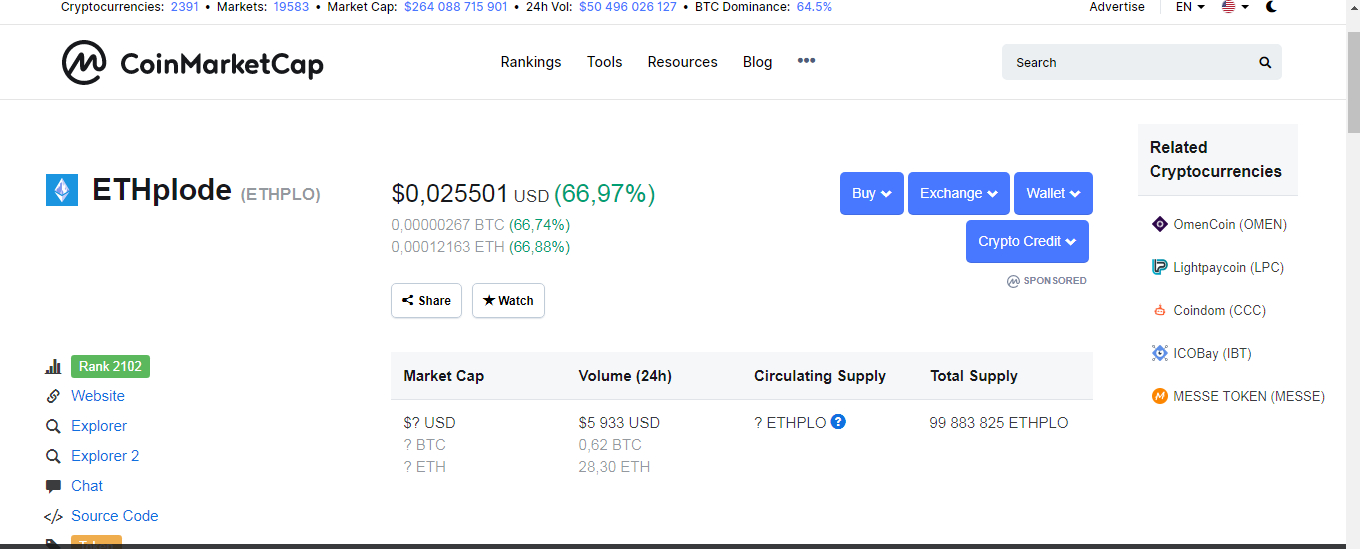Click the Advertise link

(x=1117, y=7)
